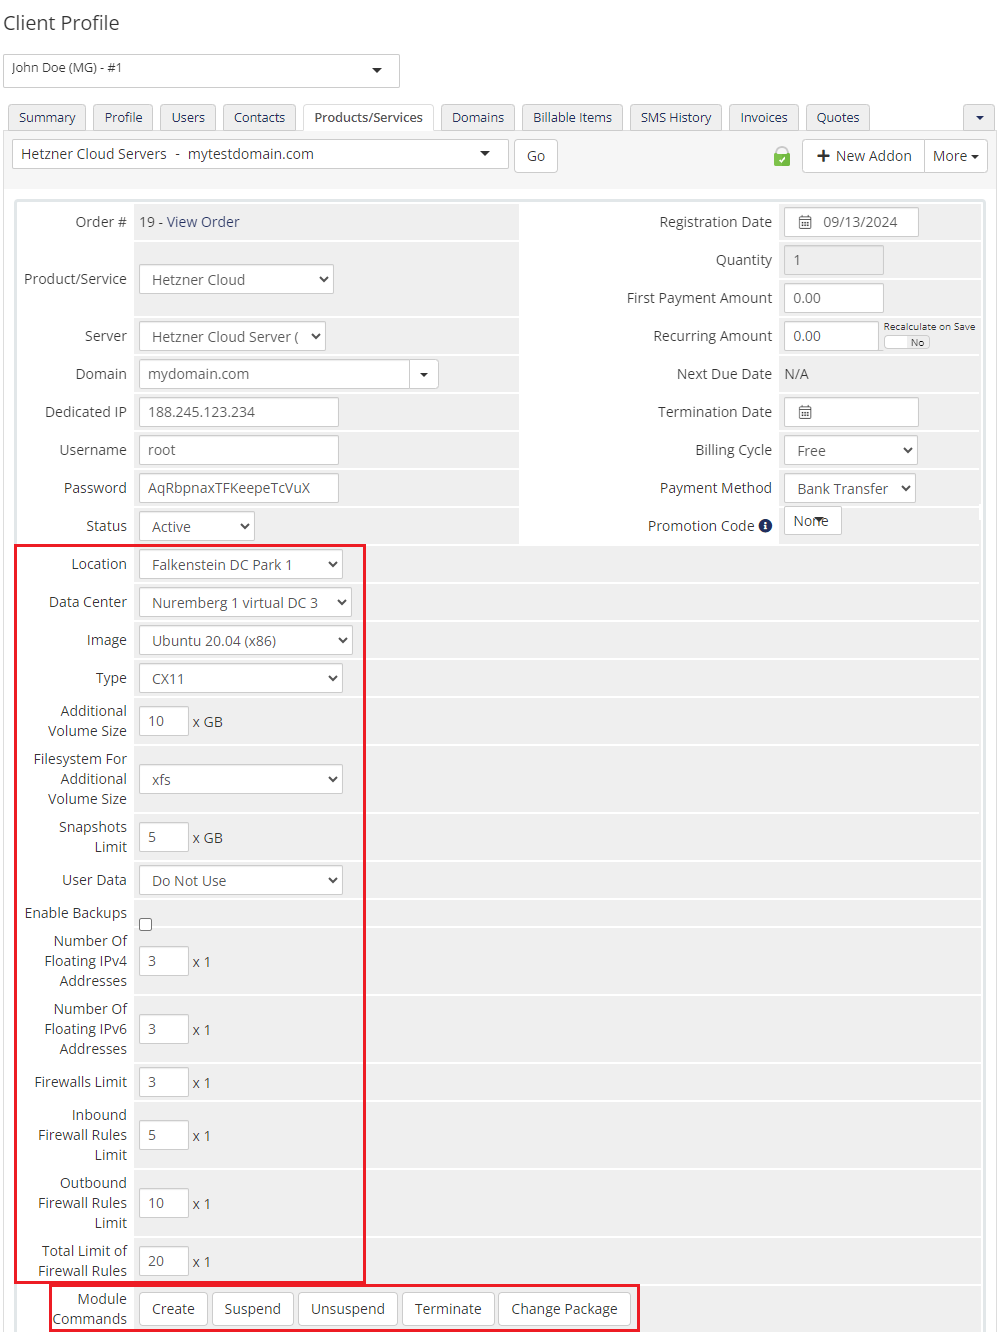Check the Enable Backups checkbox
998x1332 pixels.
point(146,924)
